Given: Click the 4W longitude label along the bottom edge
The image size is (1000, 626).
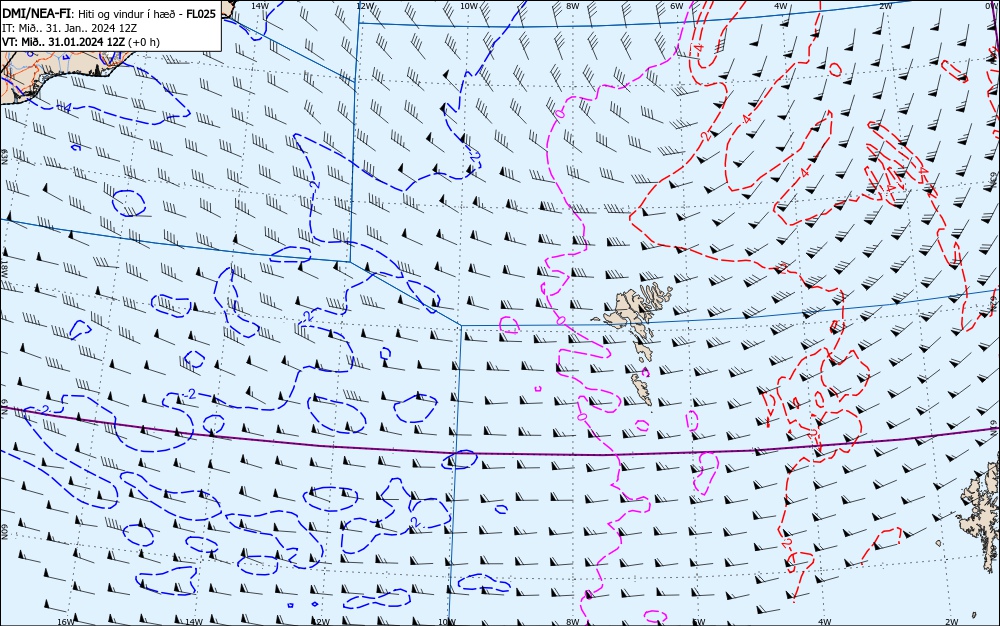Looking at the screenshot, I should [825, 622].
